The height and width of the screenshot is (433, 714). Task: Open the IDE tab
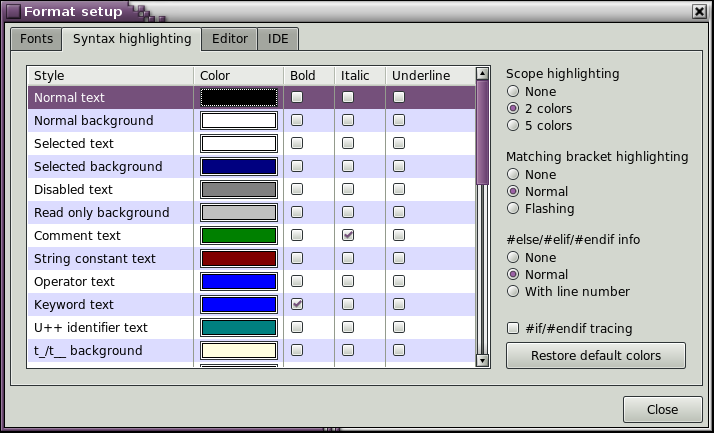tap(278, 39)
